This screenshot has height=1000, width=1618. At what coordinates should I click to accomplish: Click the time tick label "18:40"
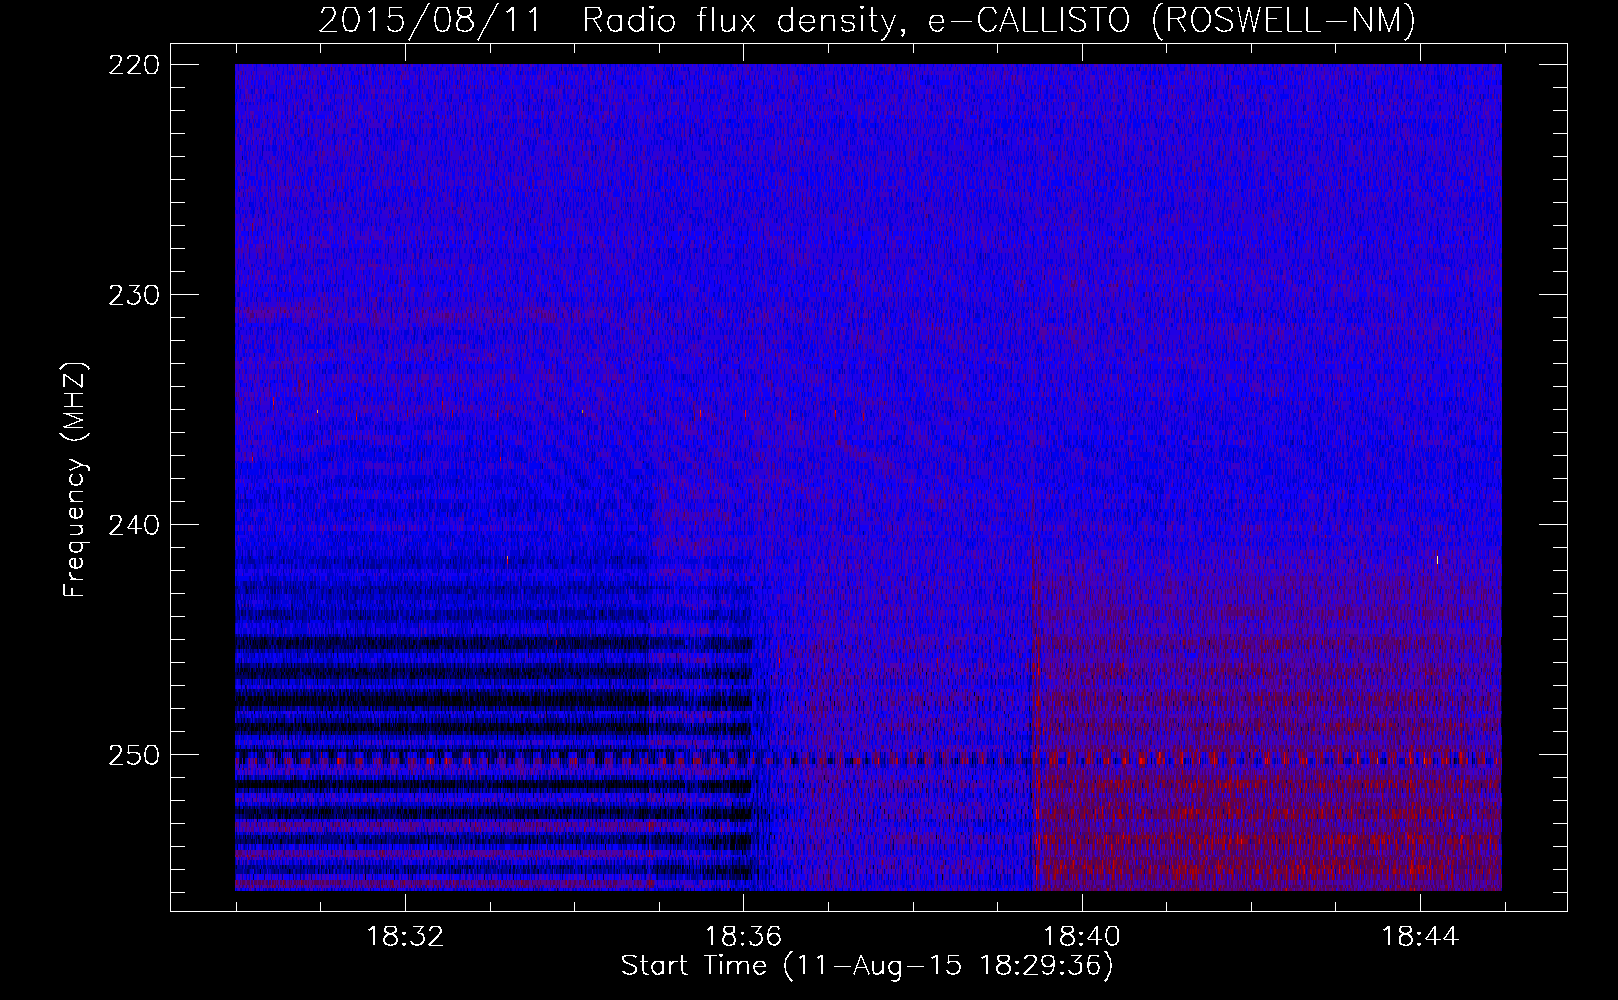click(x=1081, y=937)
